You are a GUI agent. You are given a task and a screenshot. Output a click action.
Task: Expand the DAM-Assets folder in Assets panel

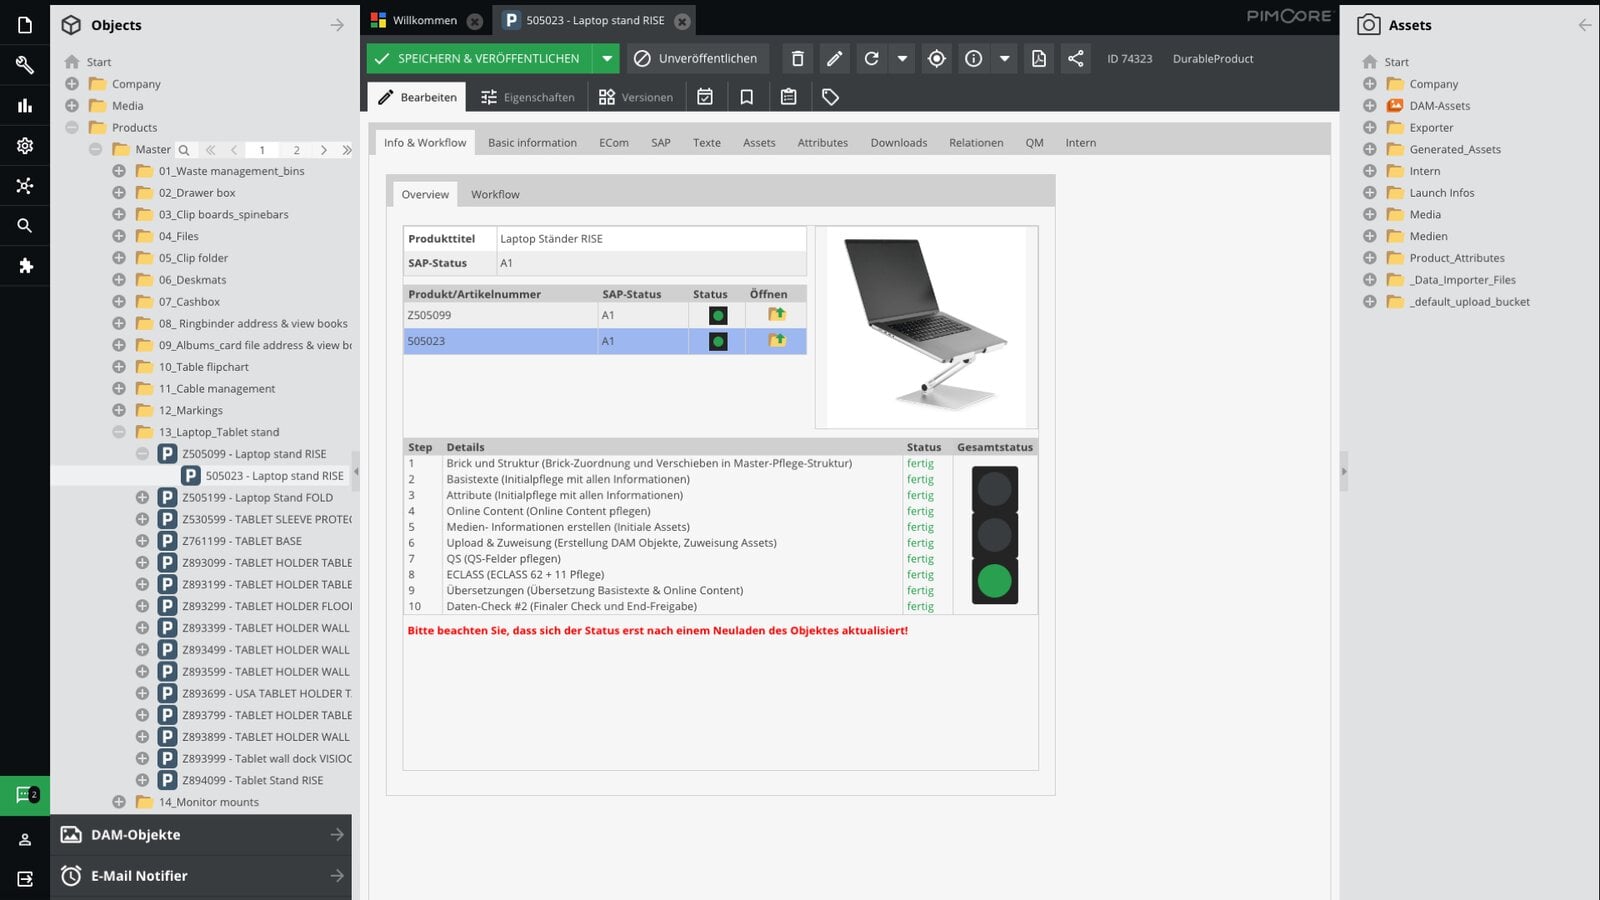pyautogui.click(x=1370, y=106)
